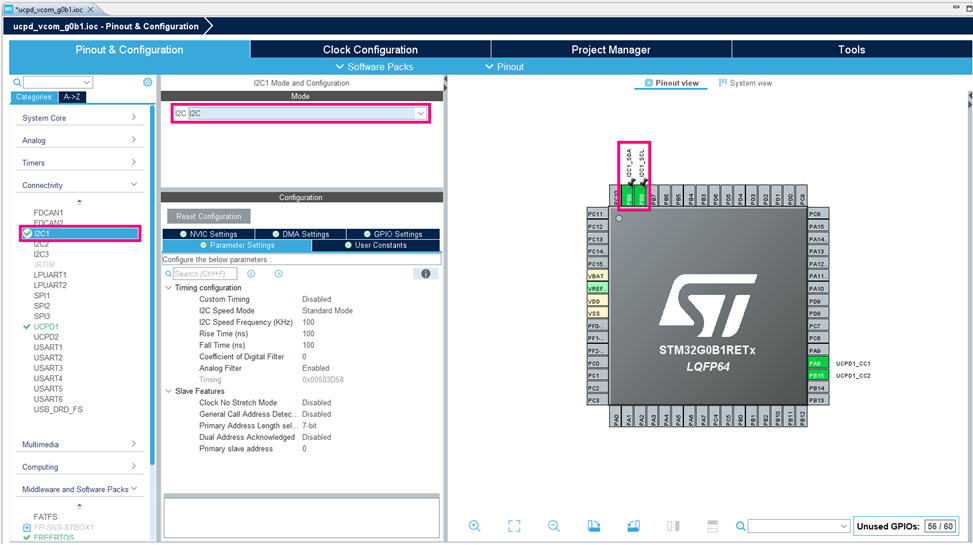Rotate the chip counter-clockwise
This screenshot has height=545, width=973.
(x=634, y=526)
